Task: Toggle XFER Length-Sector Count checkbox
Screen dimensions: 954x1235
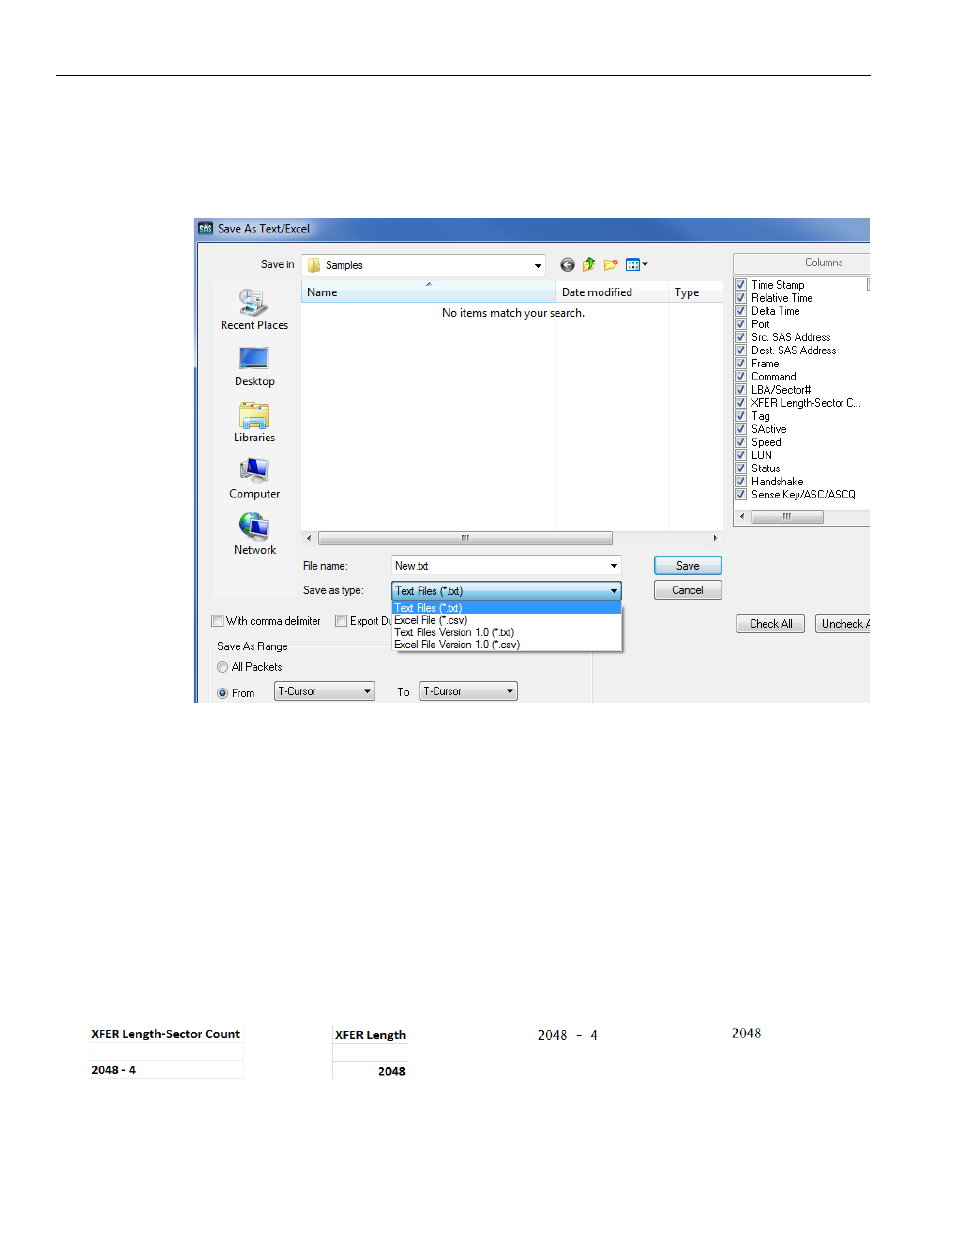Action: (x=741, y=403)
